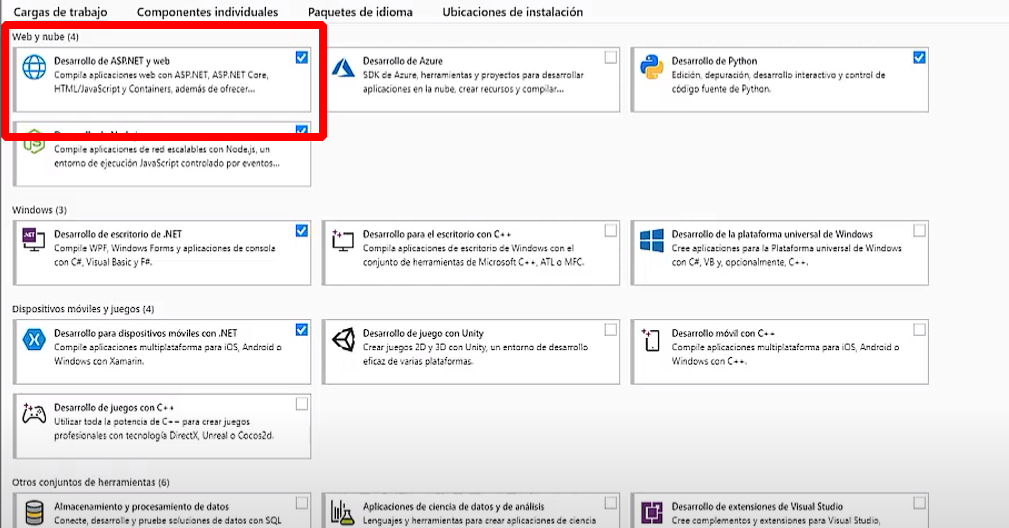This screenshot has width=1009, height=528.
Task: Click the Node.js hexagon icon
Action: click(34, 143)
